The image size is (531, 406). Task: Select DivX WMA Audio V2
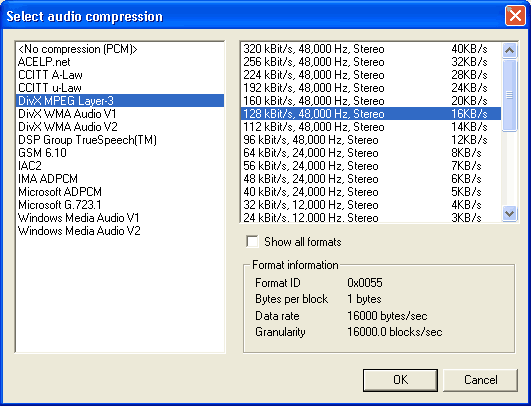120,127
